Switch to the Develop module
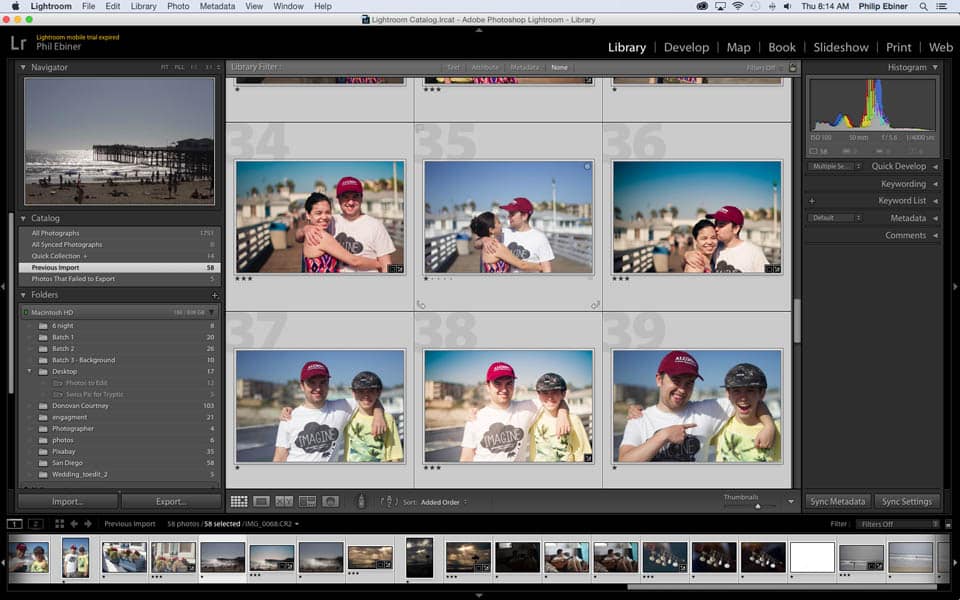 [686, 47]
